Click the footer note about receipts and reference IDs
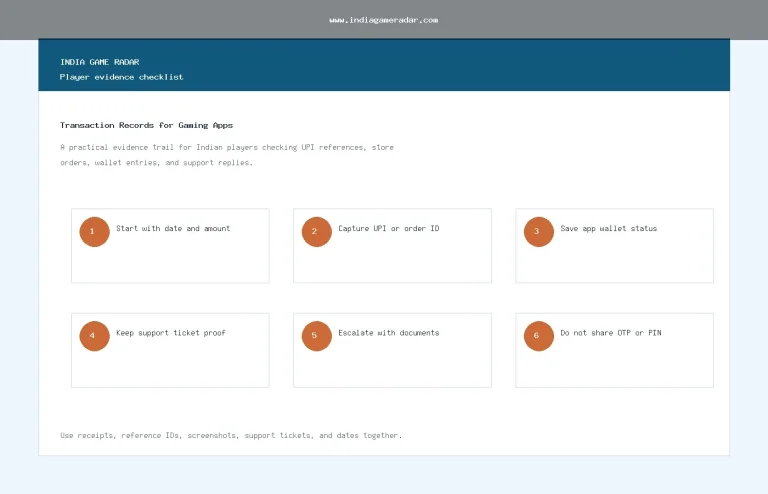 click(231, 435)
